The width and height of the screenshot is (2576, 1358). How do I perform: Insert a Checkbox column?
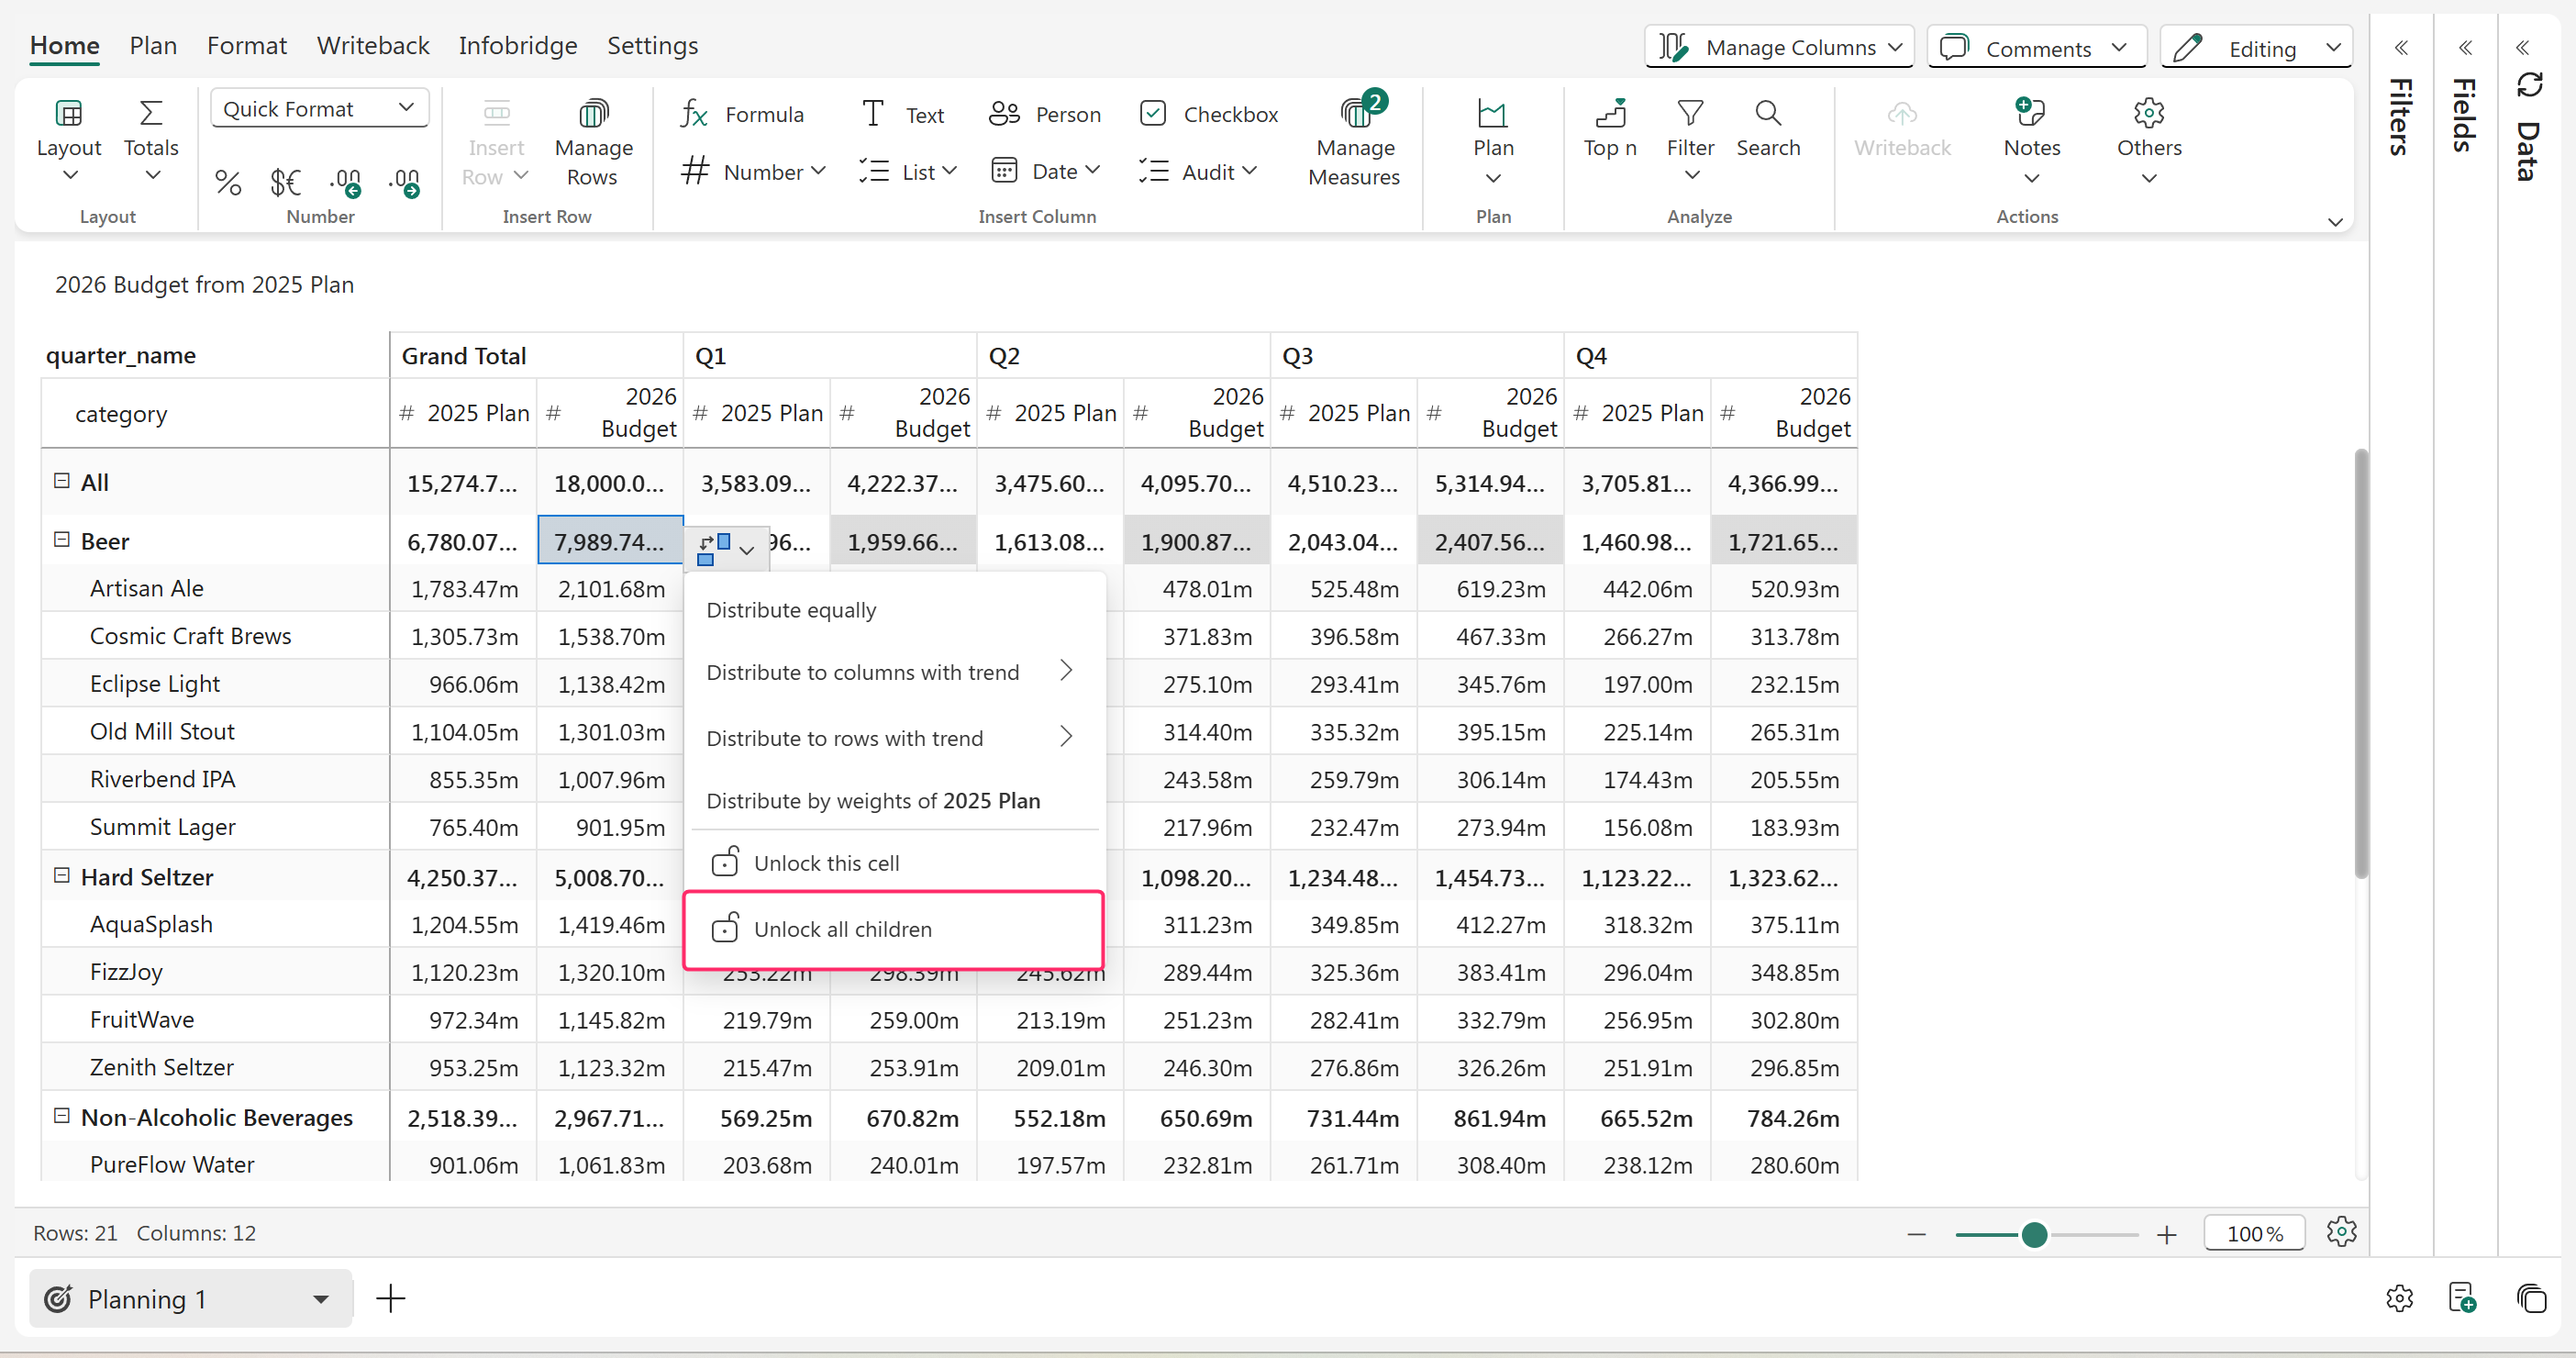pyautogui.click(x=1208, y=114)
